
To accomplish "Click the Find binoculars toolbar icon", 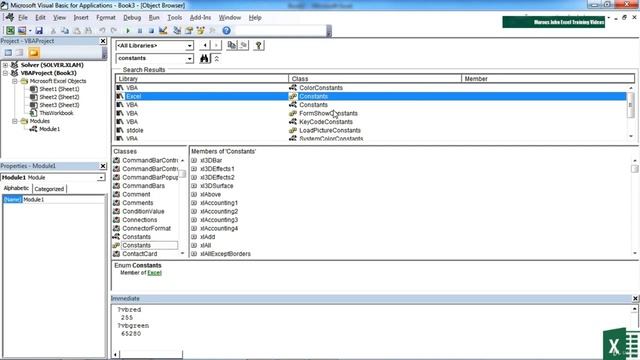I will click(x=88, y=31).
